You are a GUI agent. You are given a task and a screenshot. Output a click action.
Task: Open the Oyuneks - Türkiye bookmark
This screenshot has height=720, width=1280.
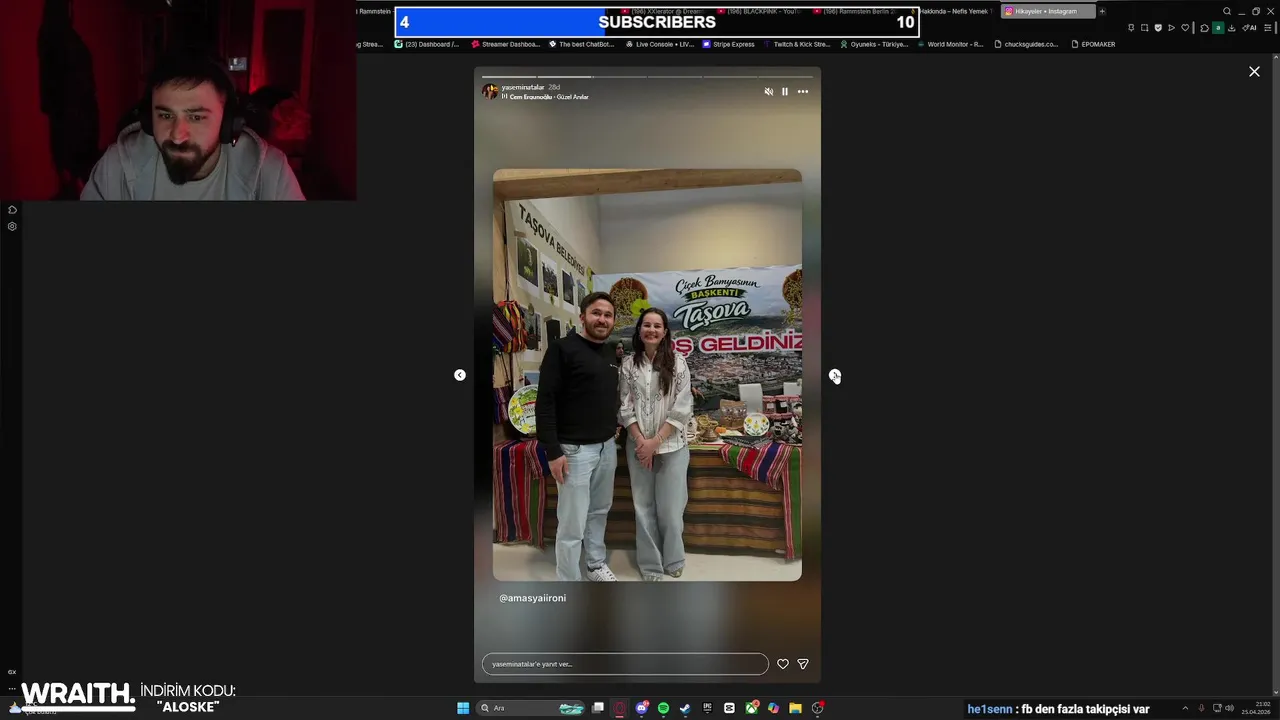click(x=874, y=44)
